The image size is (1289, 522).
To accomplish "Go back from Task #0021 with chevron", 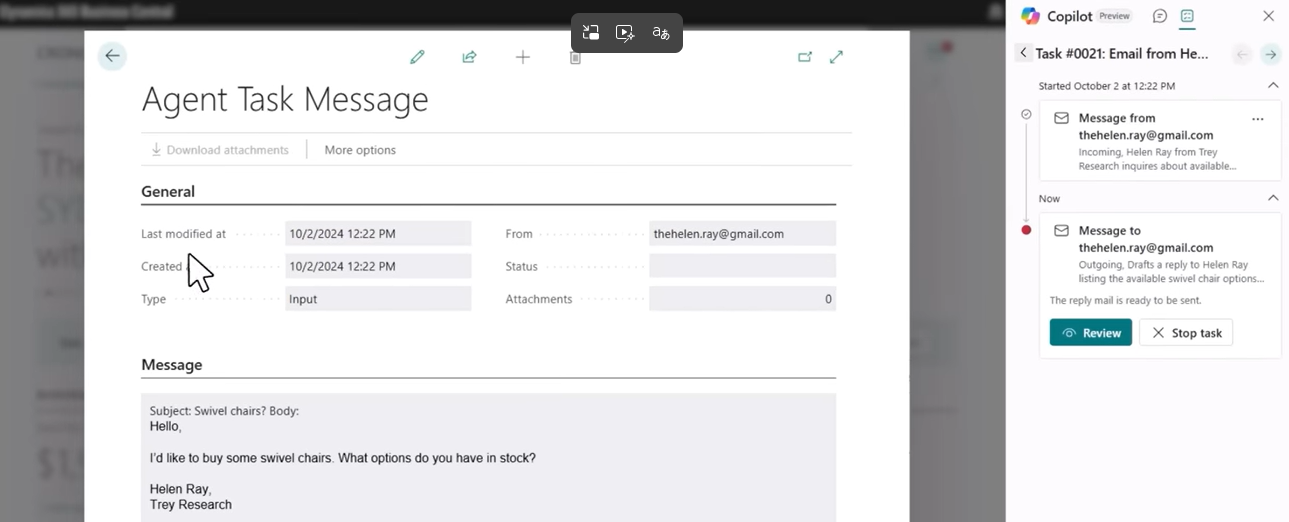I will coord(1023,53).
